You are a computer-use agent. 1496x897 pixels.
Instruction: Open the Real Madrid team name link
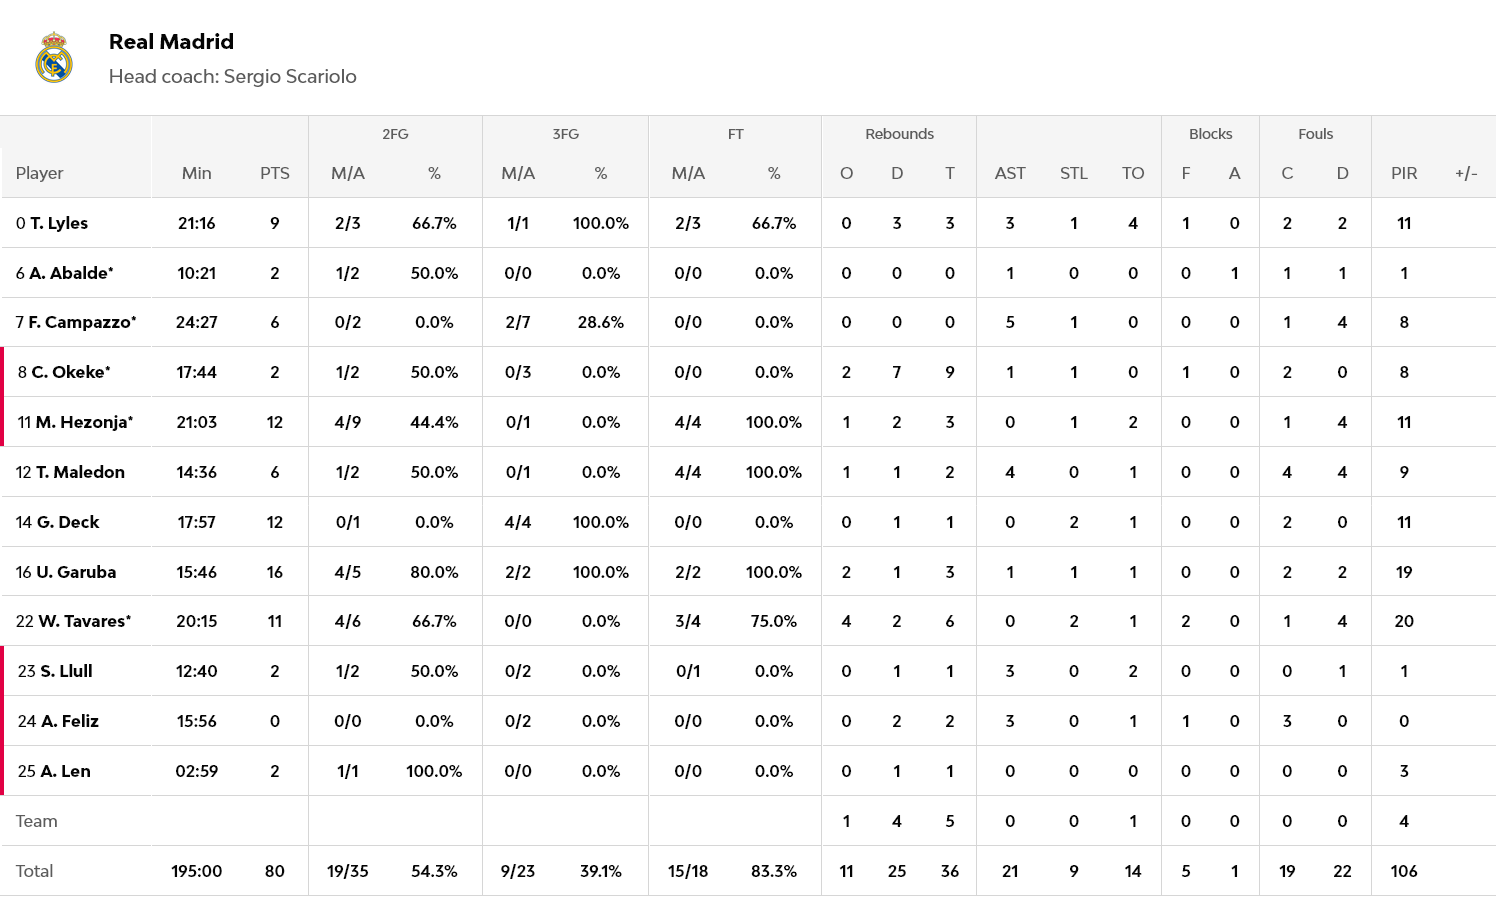pyautogui.click(x=171, y=42)
